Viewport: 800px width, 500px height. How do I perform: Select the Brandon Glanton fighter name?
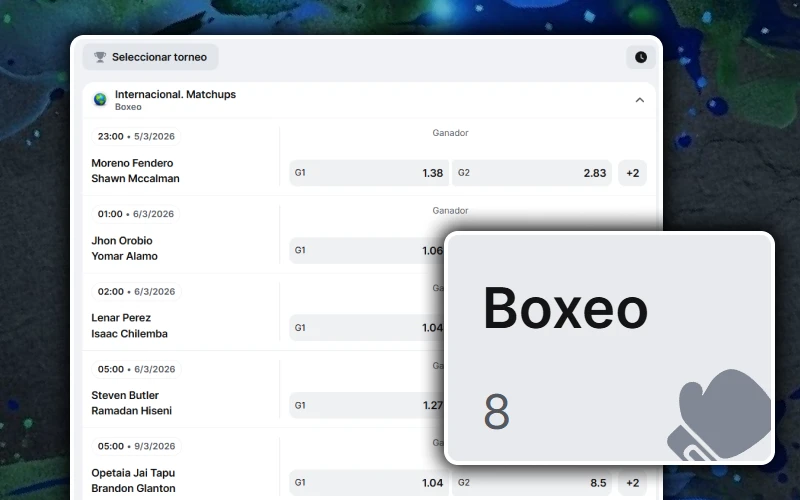tap(133, 488)
